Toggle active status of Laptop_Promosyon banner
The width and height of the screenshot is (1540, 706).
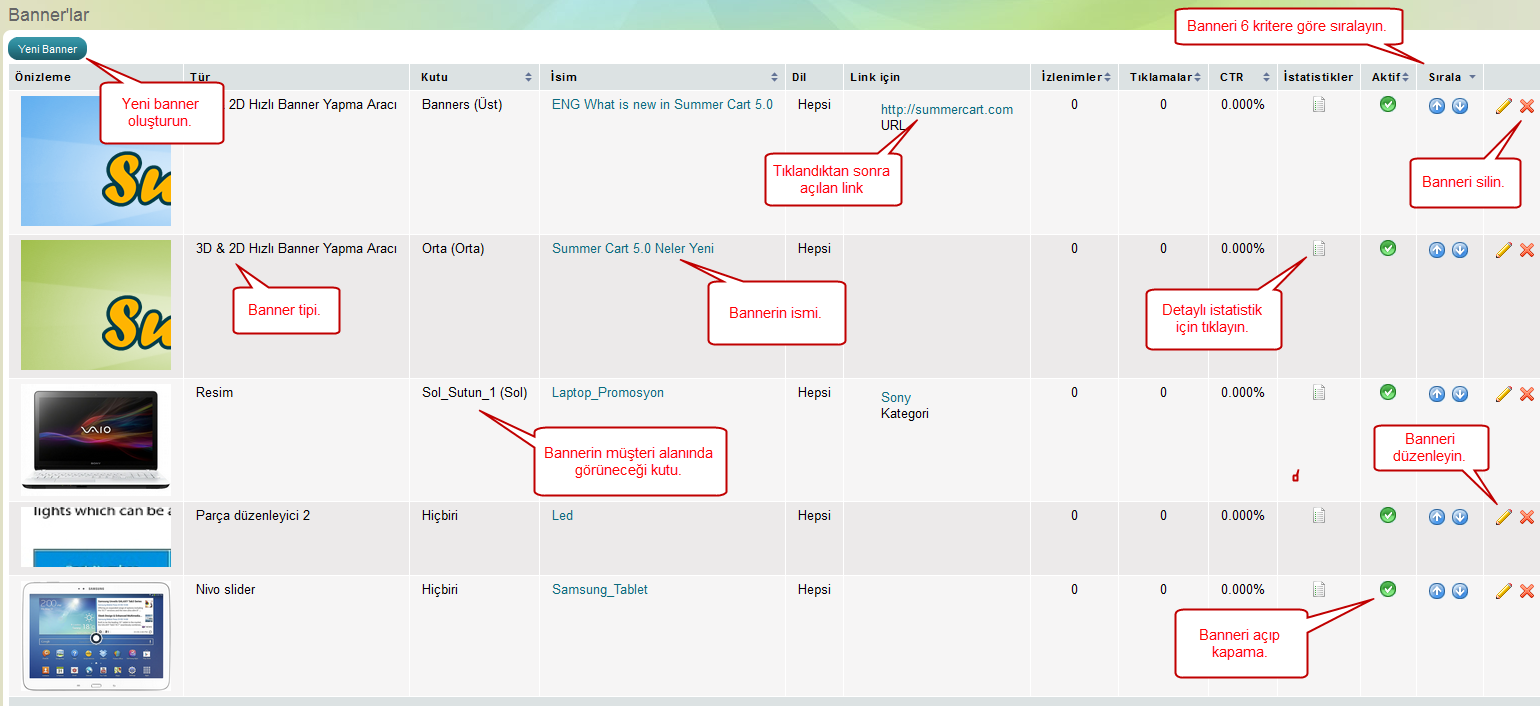tap(1387, 392)
